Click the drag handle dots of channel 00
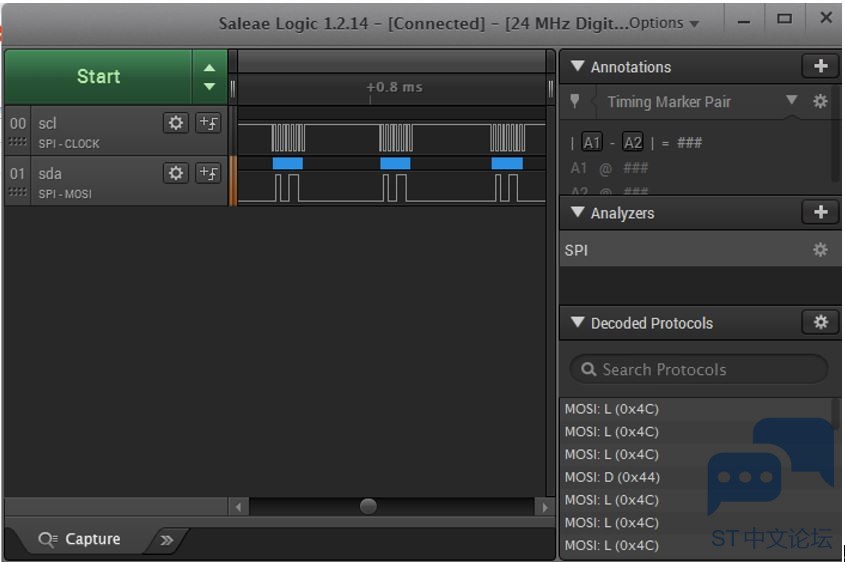Viewport: 845px width, 562px height. [x=17, y=141]
